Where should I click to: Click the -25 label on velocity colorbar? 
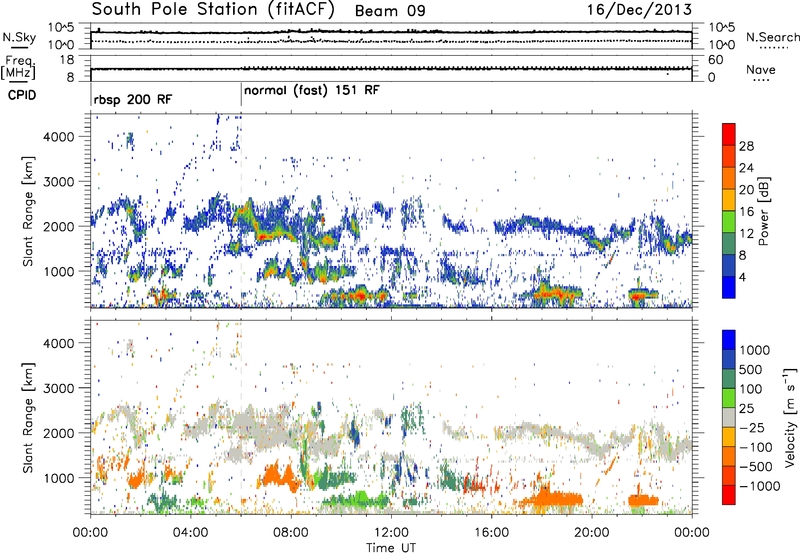tap(752, 428)
